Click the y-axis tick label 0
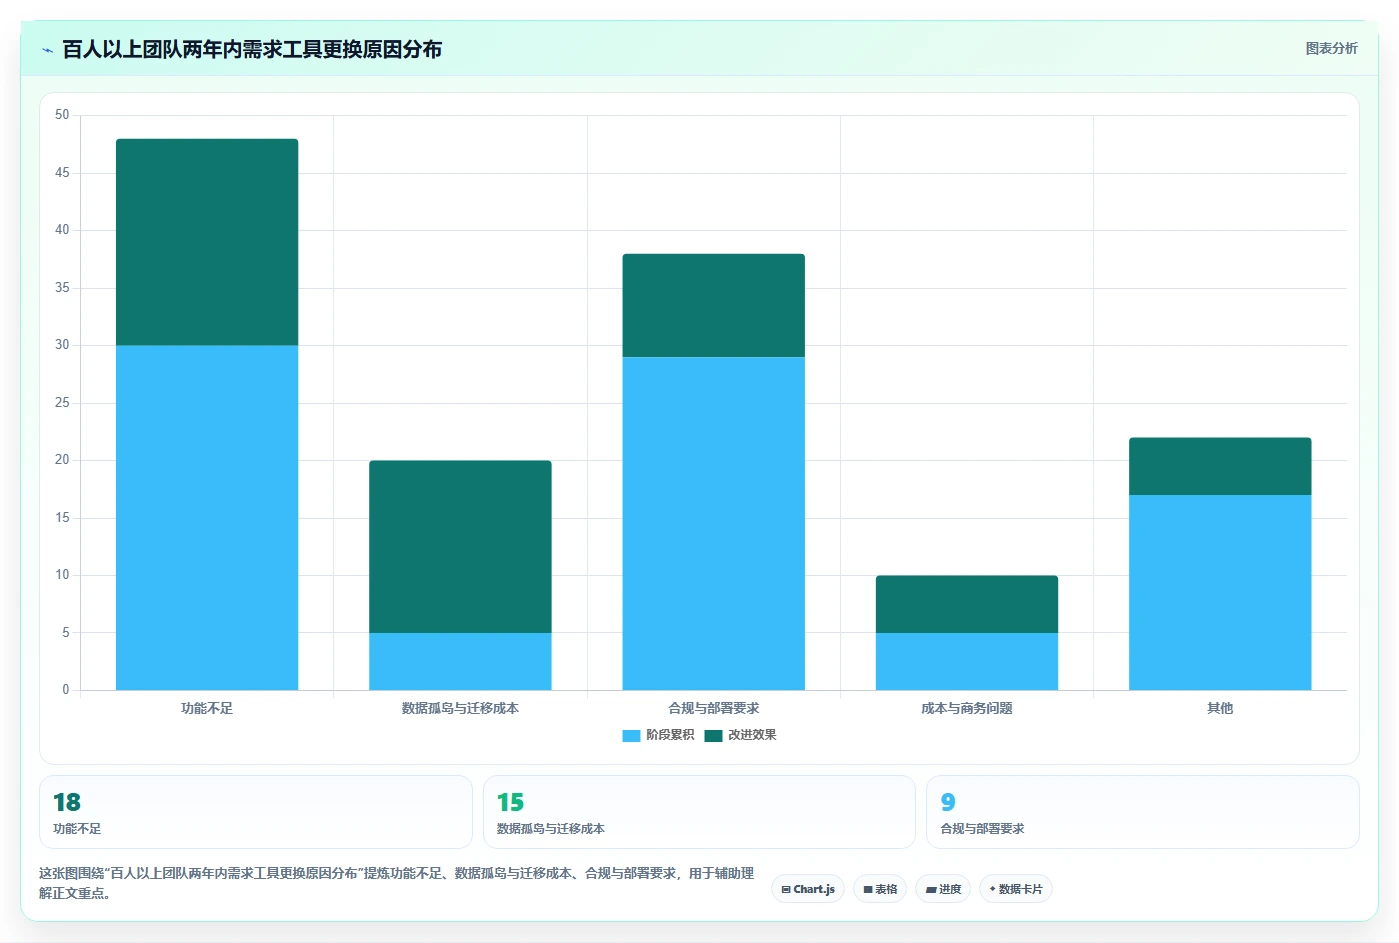The height and width of the screenshot is (943, 1399). coord(66,690)
